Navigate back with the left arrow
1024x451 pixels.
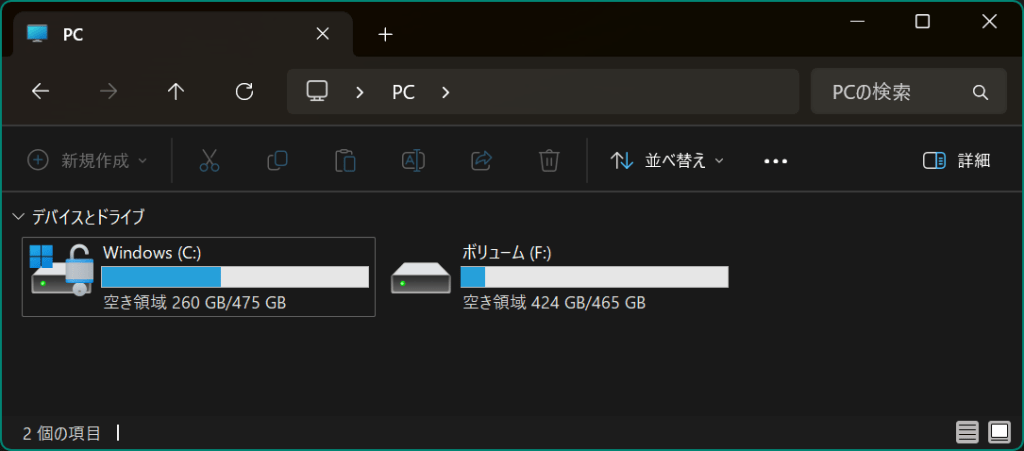40,92
